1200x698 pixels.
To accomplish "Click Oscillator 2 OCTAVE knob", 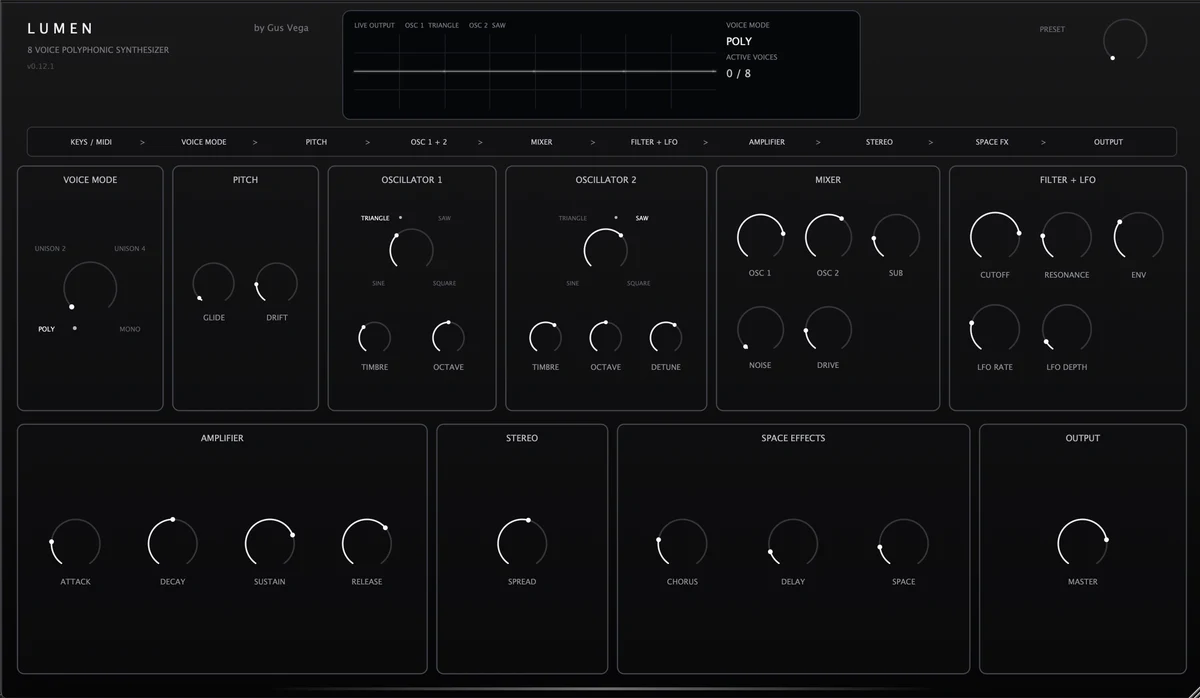I will (x=606, y=339).
